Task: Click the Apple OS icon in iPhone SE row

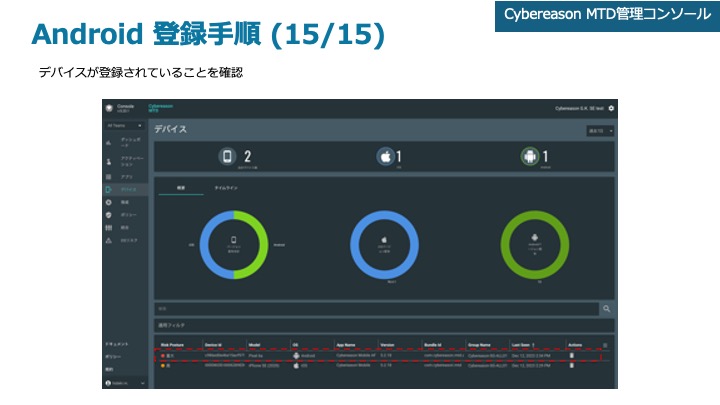Action: (296, 366)
